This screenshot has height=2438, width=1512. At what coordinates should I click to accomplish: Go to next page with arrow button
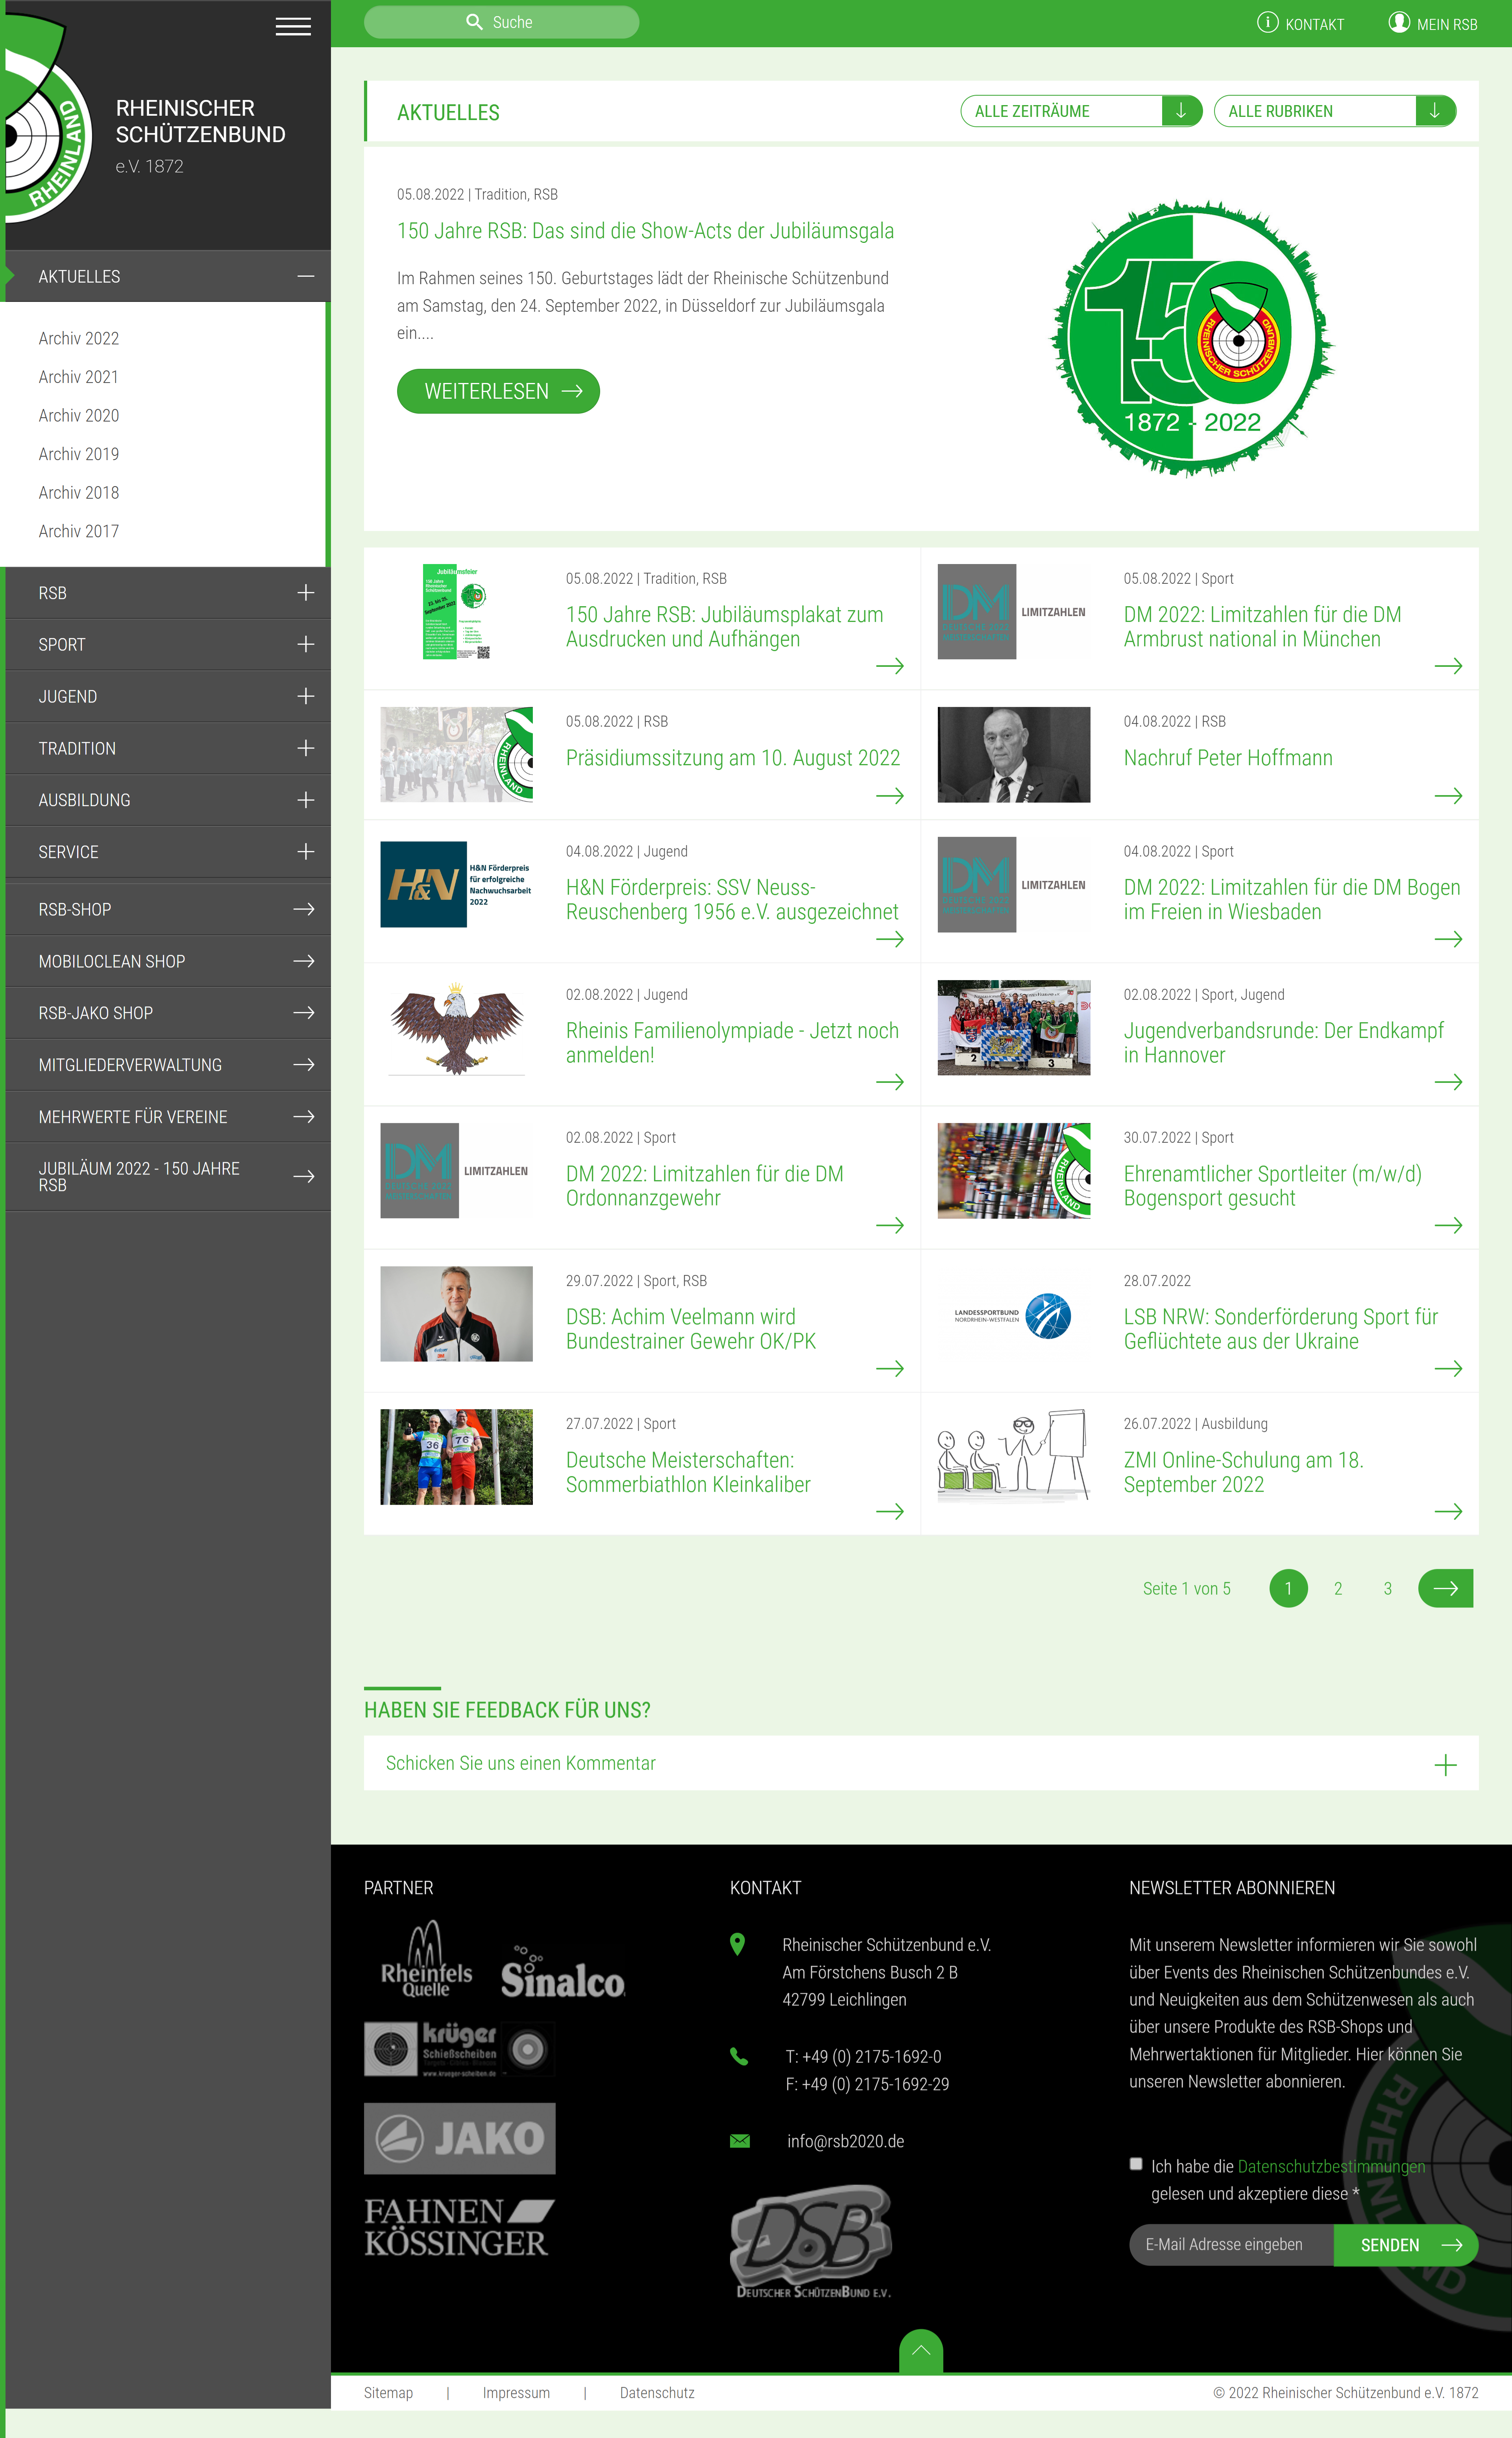[1445, 1588]
